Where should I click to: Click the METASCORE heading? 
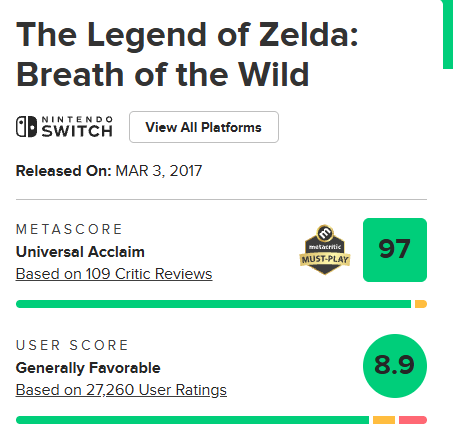point(69,229)
